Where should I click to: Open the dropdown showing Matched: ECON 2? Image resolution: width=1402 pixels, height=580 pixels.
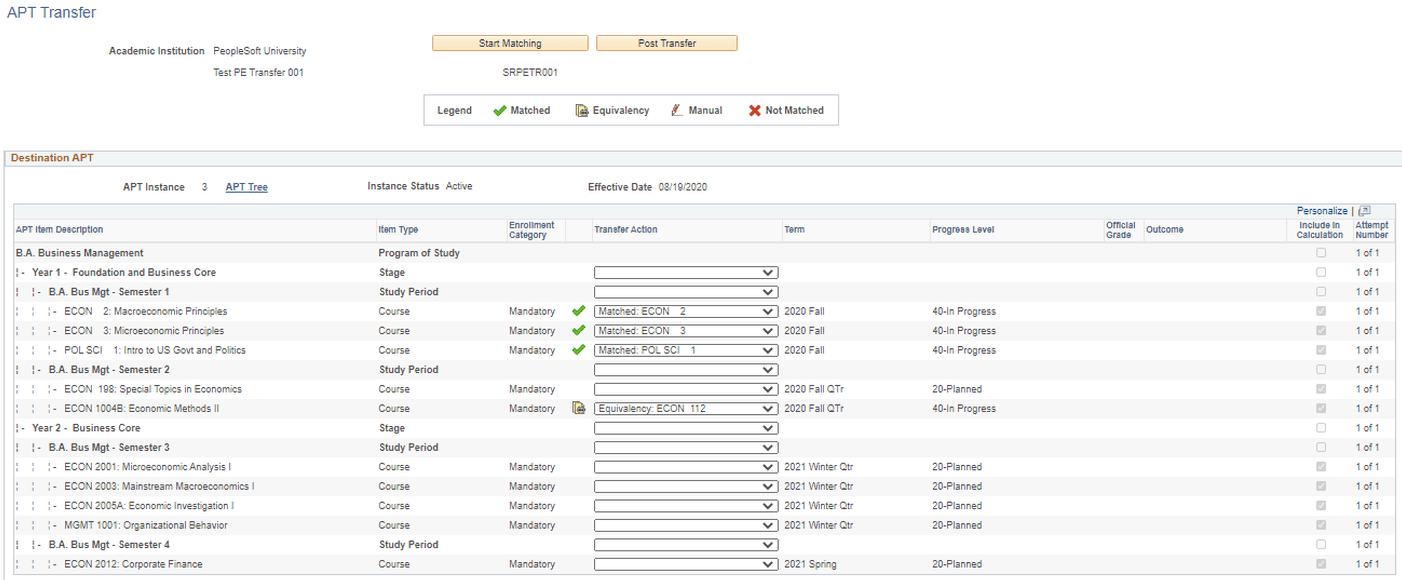pyautogui.click(x=686, y=311)
